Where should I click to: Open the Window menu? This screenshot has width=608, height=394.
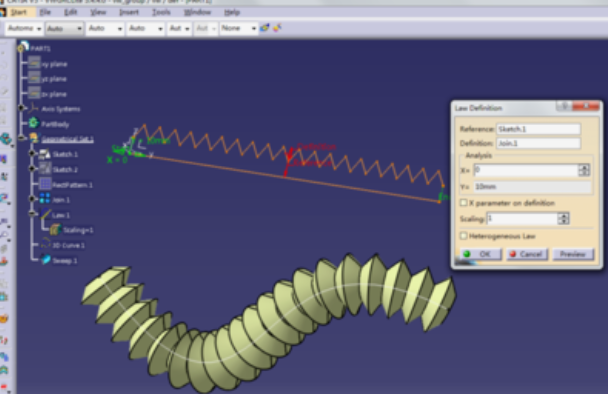click(x=197, y=12)
